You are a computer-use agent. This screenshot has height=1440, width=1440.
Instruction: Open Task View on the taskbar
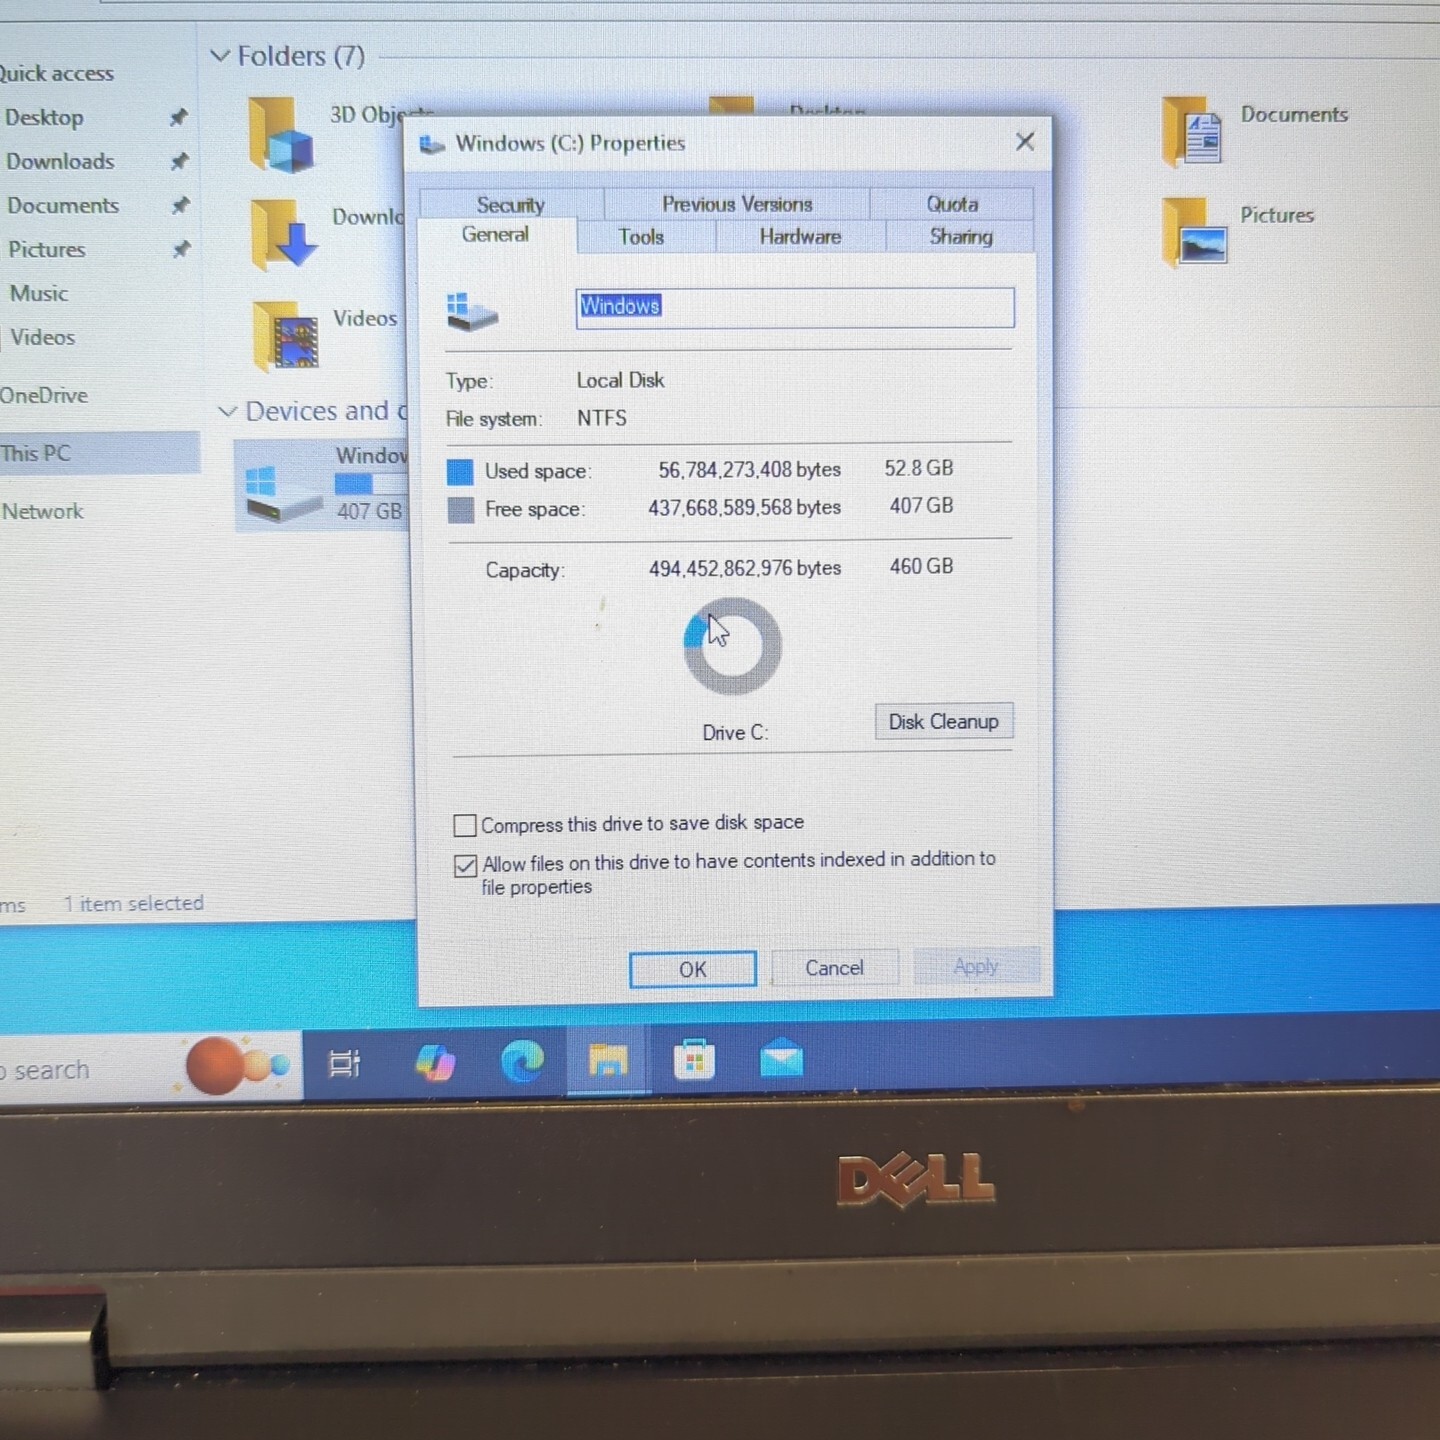[344, 1063]
